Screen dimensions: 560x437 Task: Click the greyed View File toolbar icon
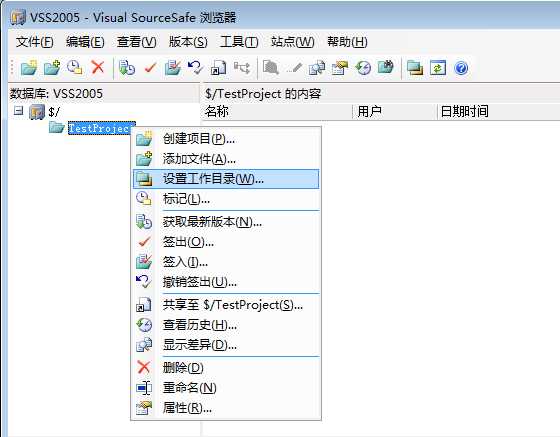[271, 67]
